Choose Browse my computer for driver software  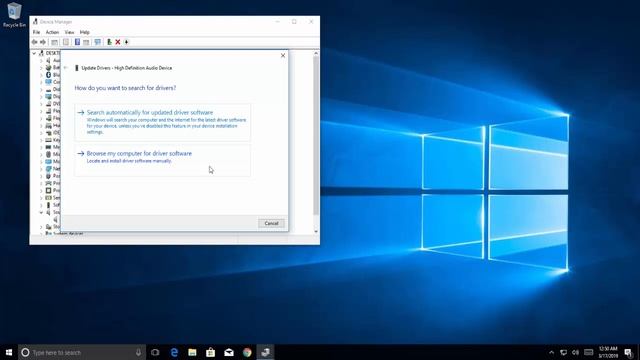[162, 160]
